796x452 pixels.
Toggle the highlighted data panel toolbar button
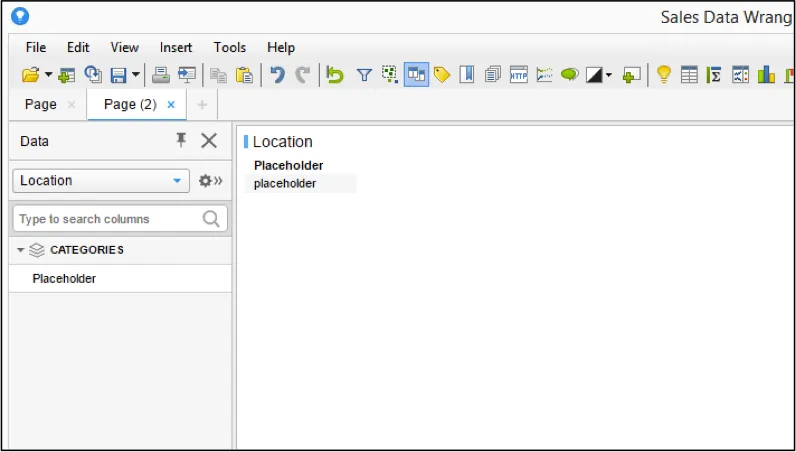[416, 75]
